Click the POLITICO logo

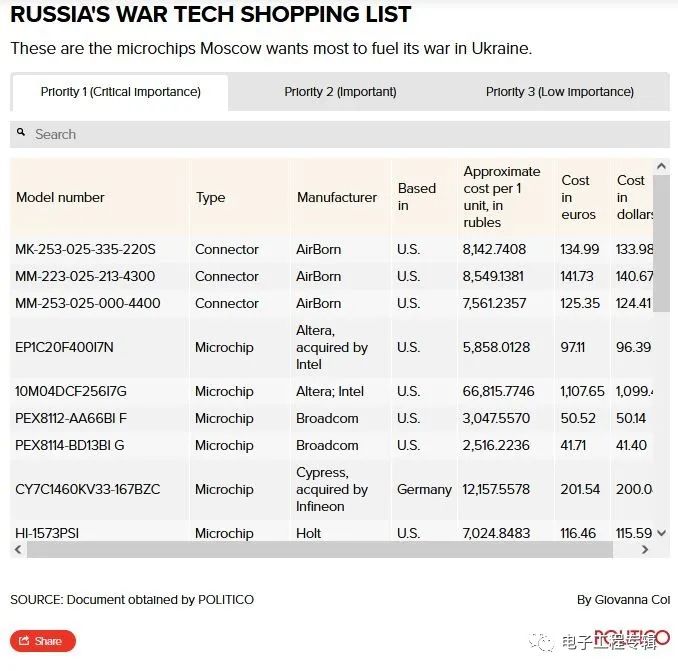point(632,638)
